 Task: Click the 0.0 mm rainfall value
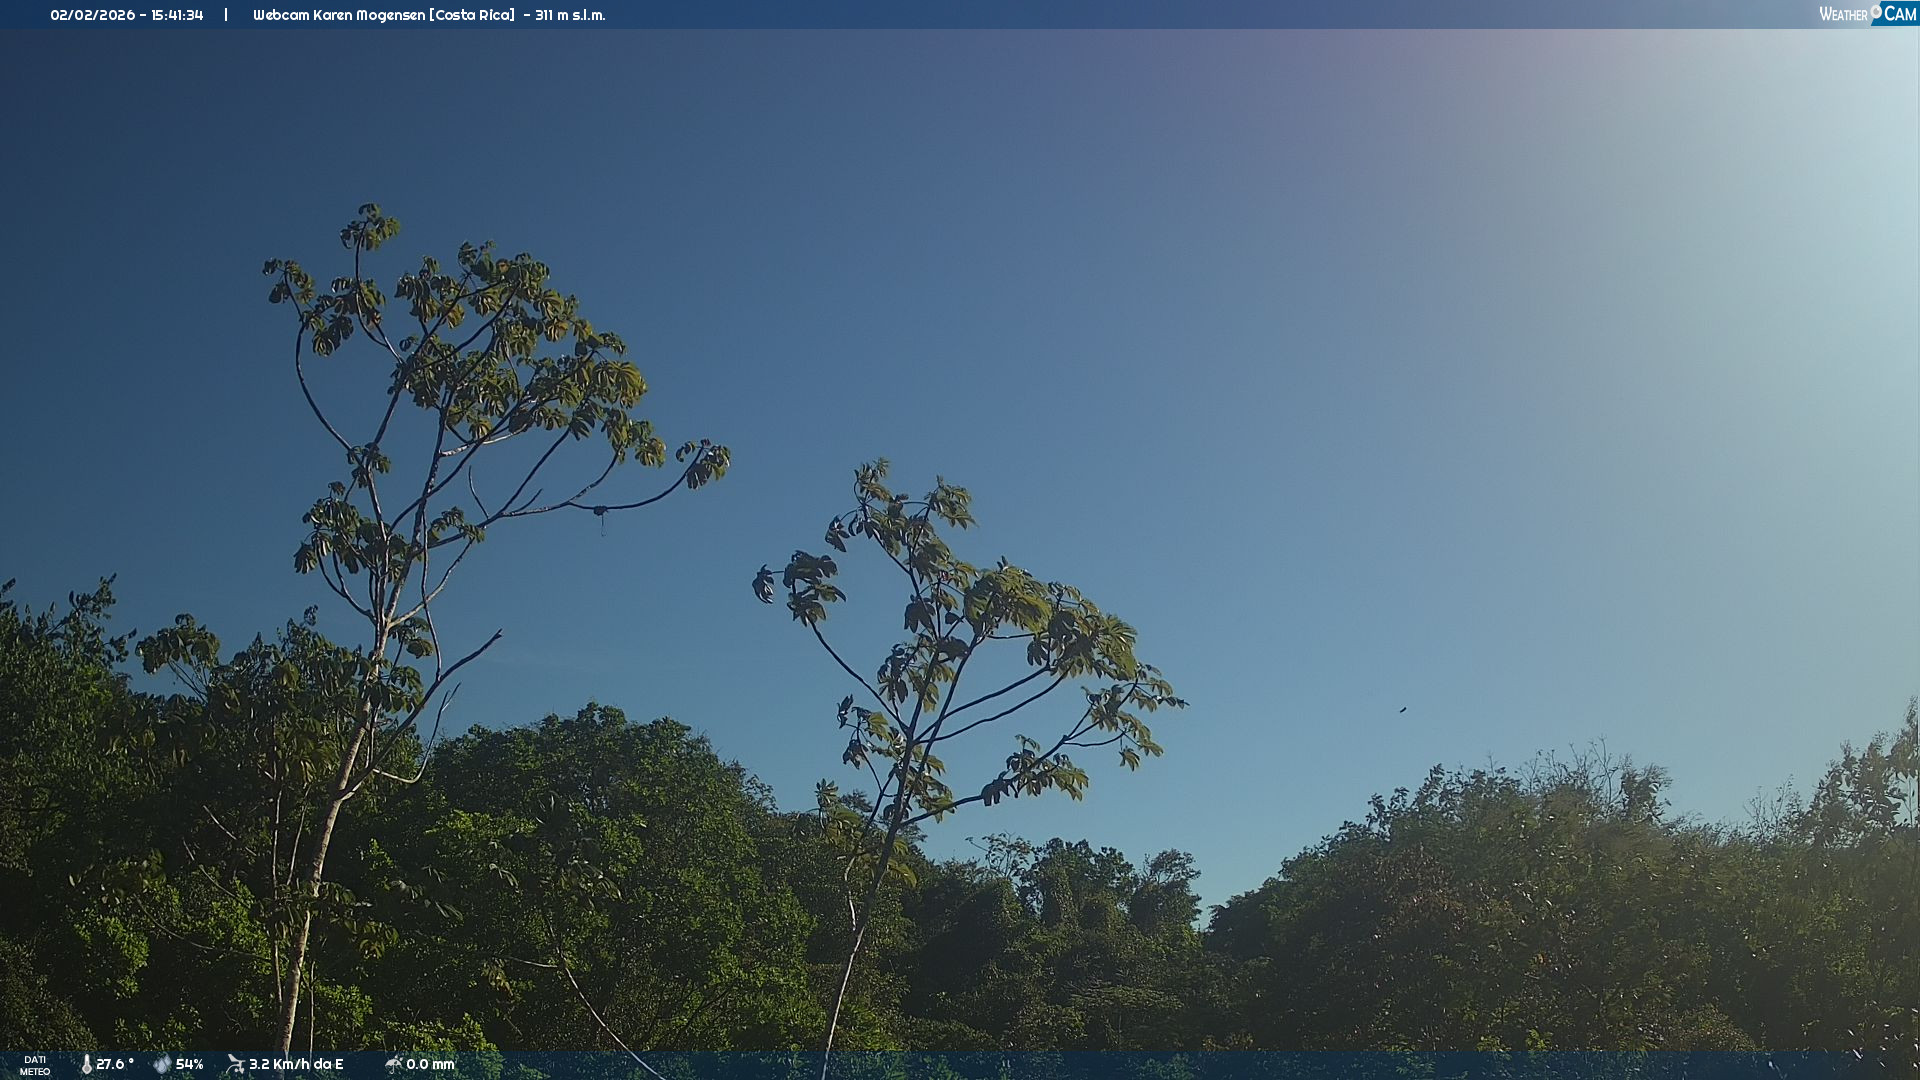(x=430, y=1064)
